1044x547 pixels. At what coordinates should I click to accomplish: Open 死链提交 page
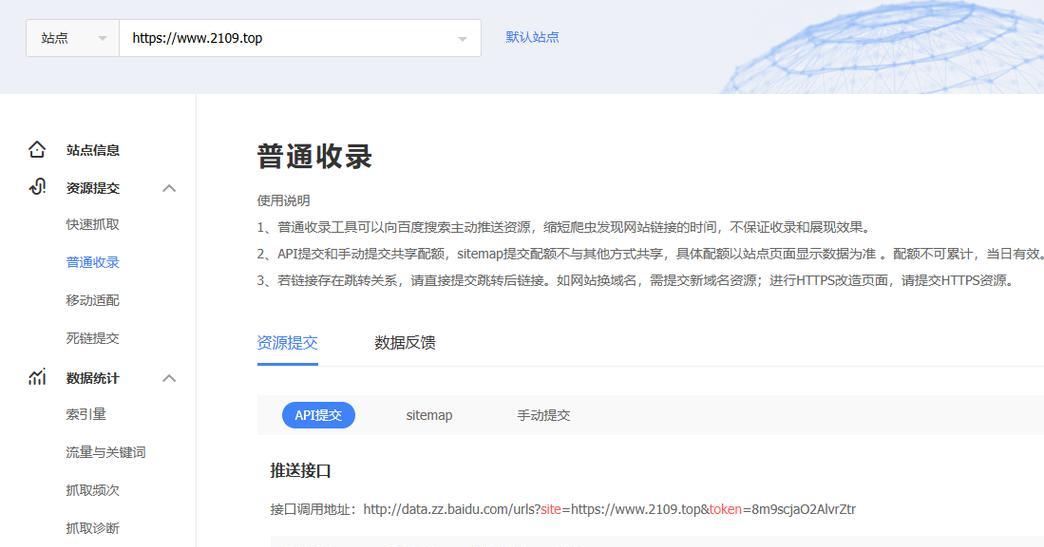[93, 338]
